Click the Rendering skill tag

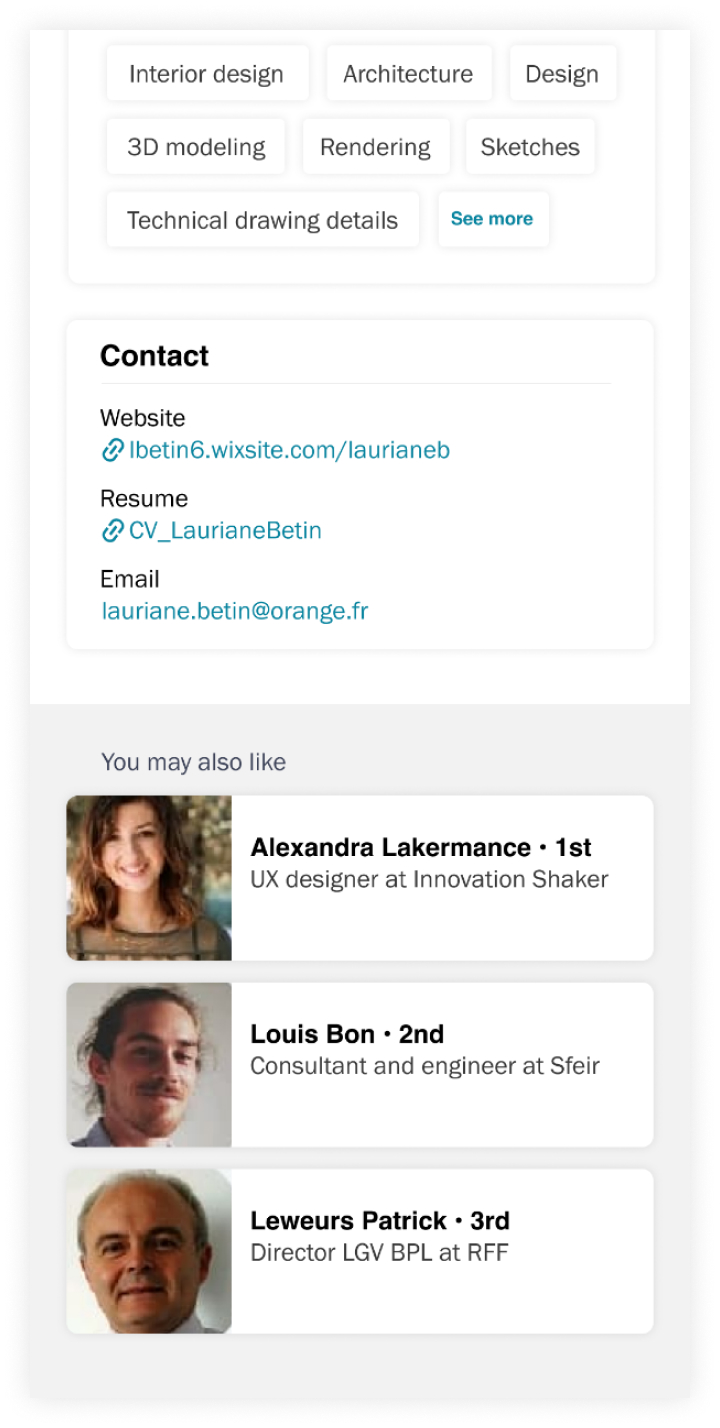click(375, 147)
